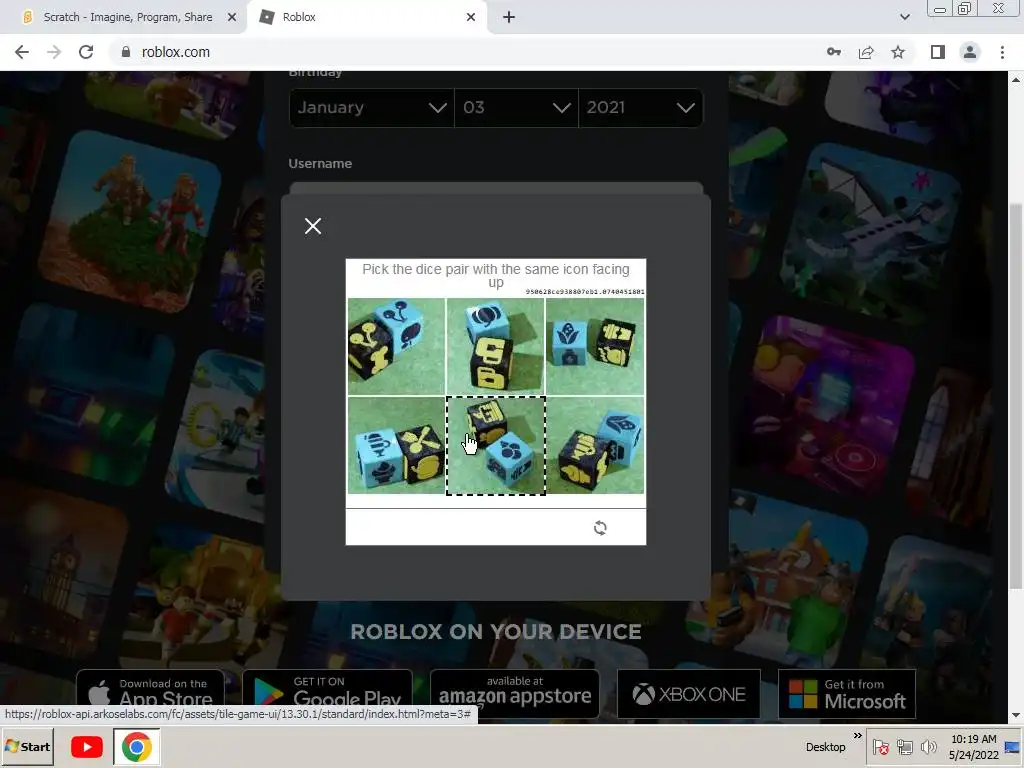This screenshot has width=1024, height=768.
Task: Open the Windows Start menu
Action: 27,747
